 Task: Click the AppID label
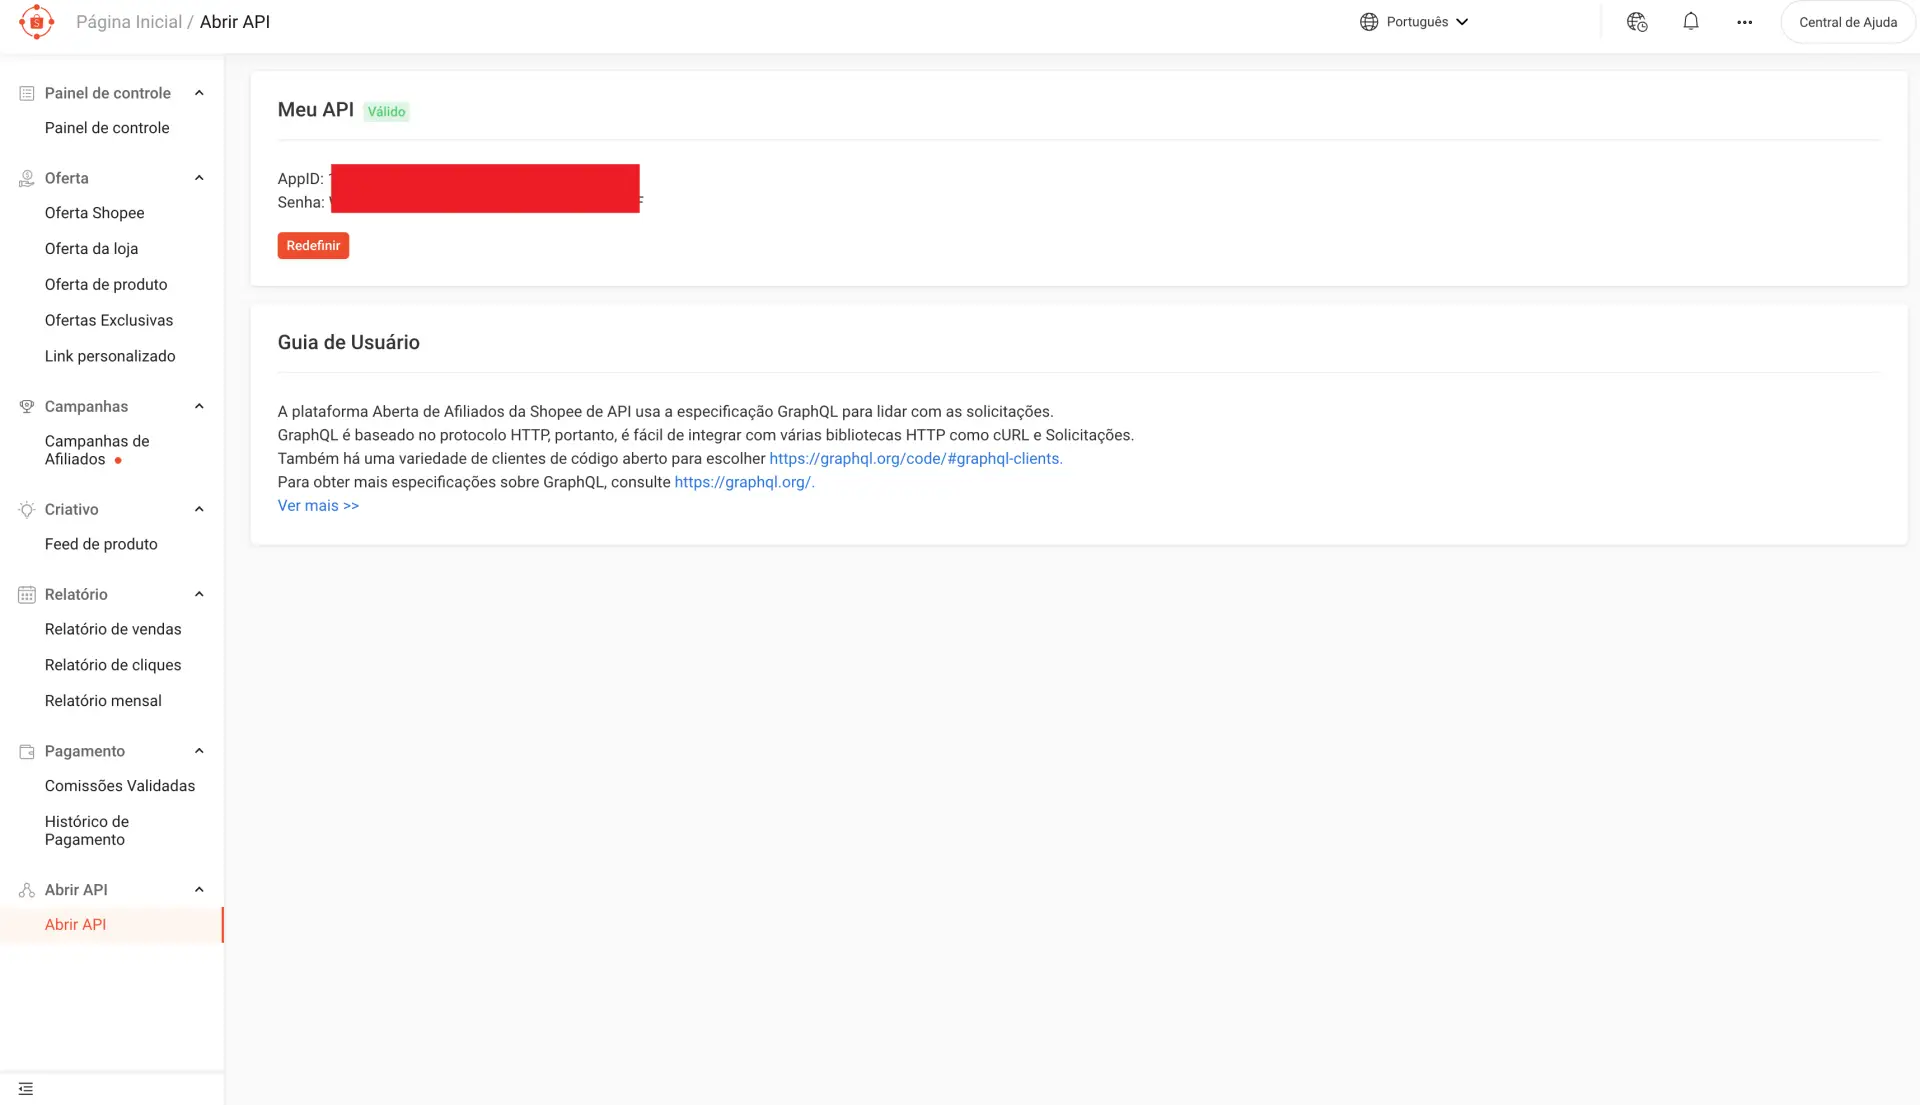pyautogui.click(x=300, y=179)
